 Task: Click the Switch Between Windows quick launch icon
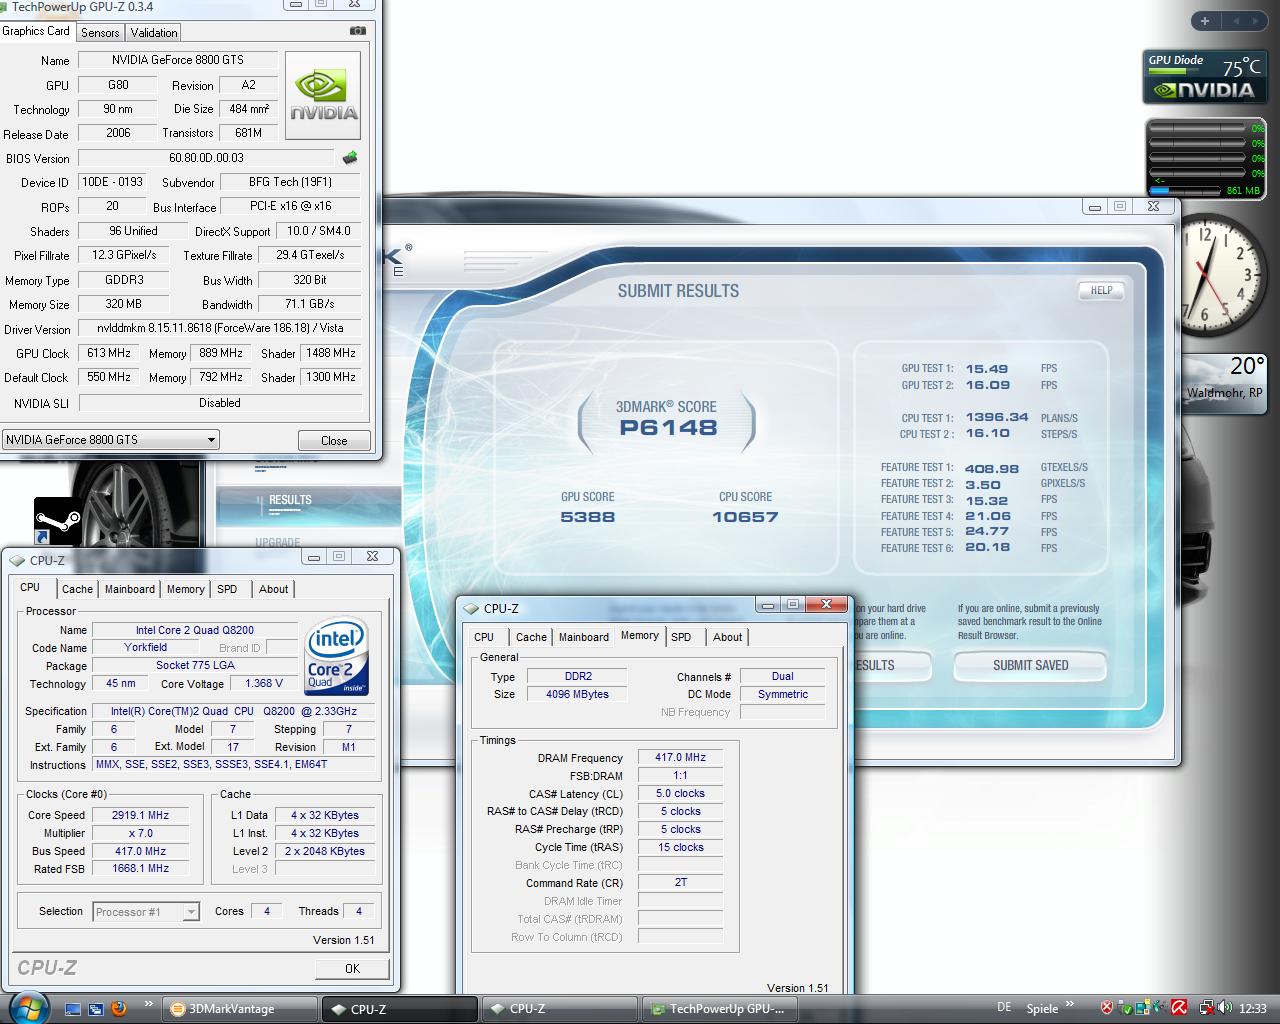(96, 1009)
